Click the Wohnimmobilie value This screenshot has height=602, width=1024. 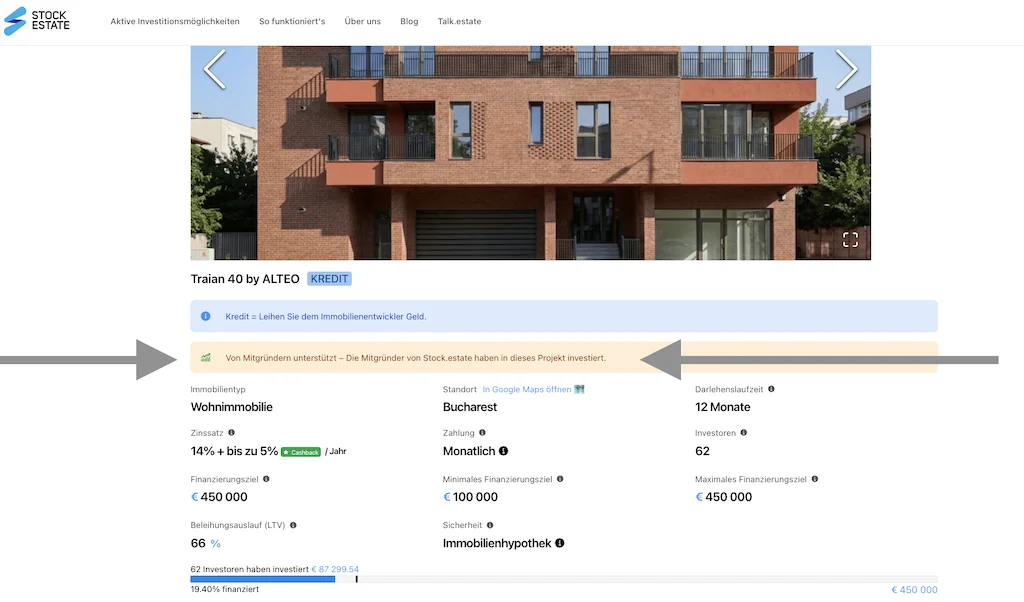pos(232,407)
